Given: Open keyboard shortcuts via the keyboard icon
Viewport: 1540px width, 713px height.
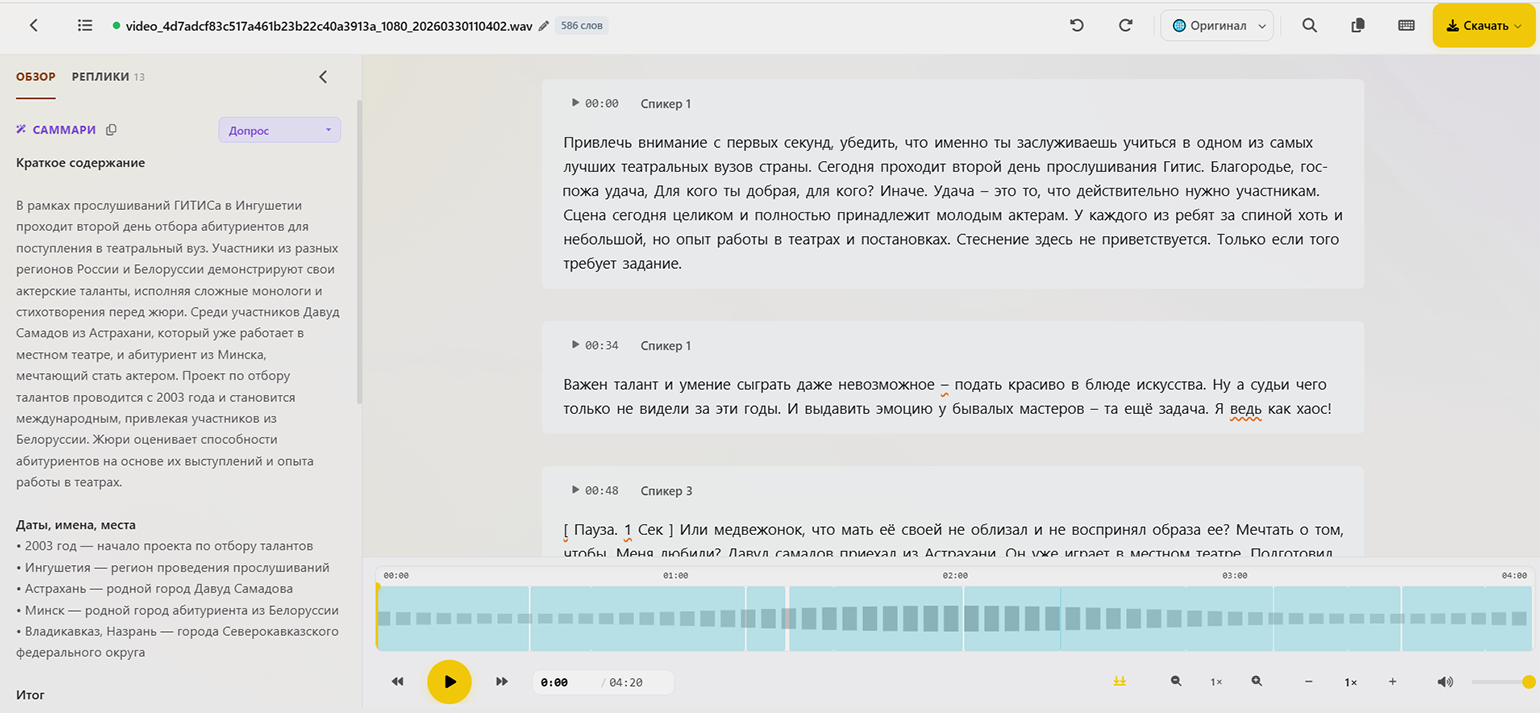Looking at the screenshot, I should [x=1406, y=26].
